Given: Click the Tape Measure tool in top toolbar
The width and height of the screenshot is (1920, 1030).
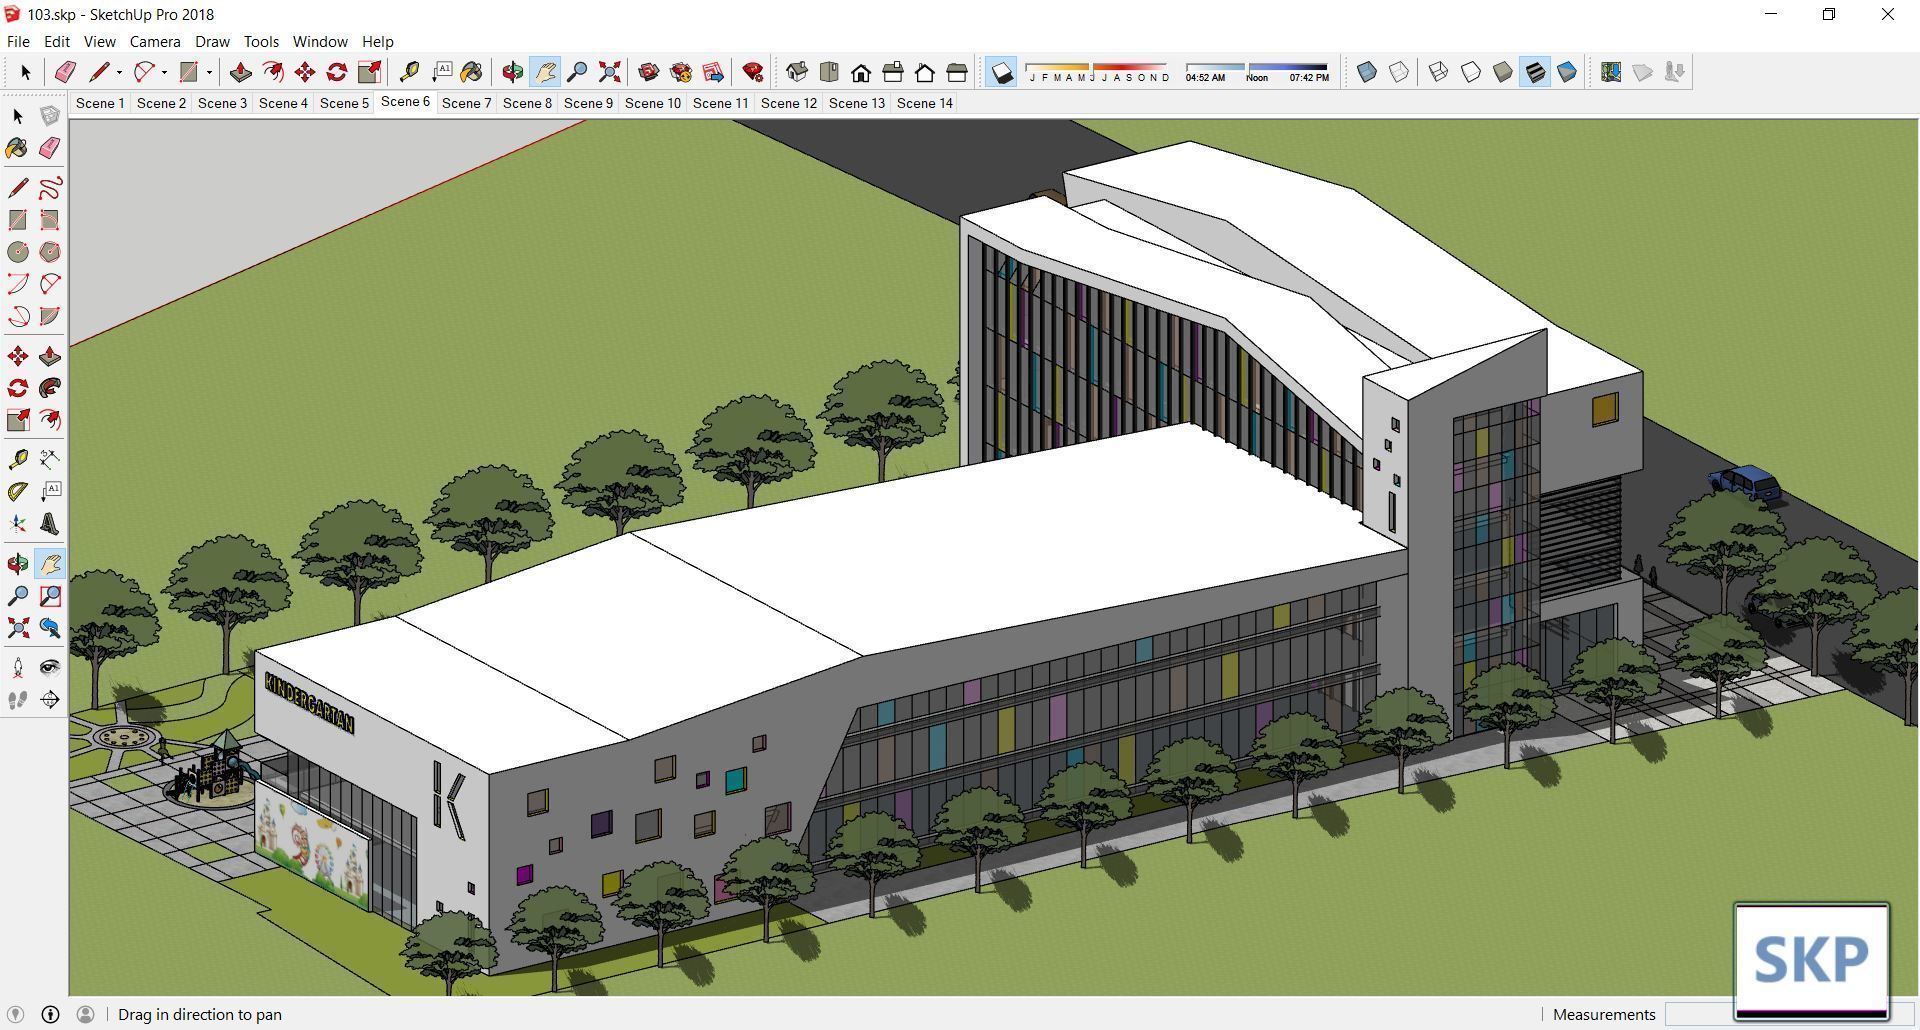Looking at the screenshot, I should (409, 72).
